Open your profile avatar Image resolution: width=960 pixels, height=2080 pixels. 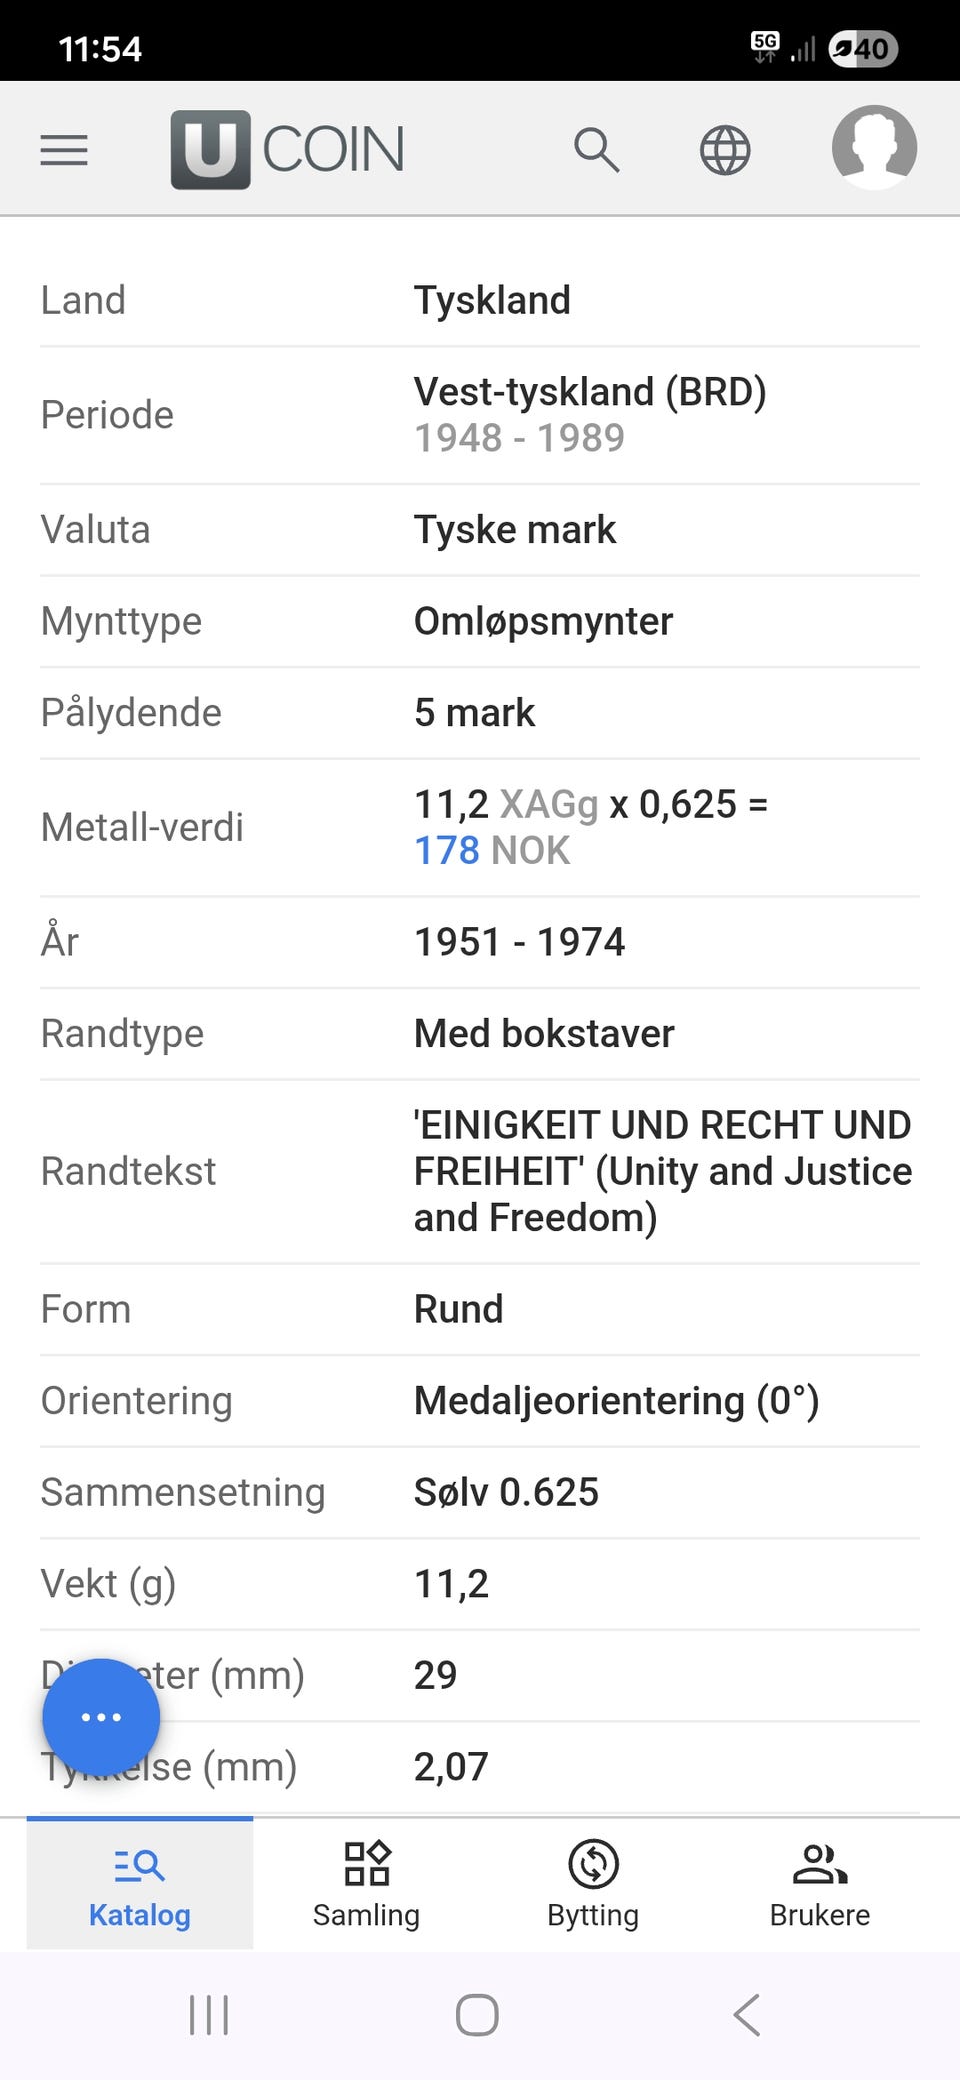874,150
